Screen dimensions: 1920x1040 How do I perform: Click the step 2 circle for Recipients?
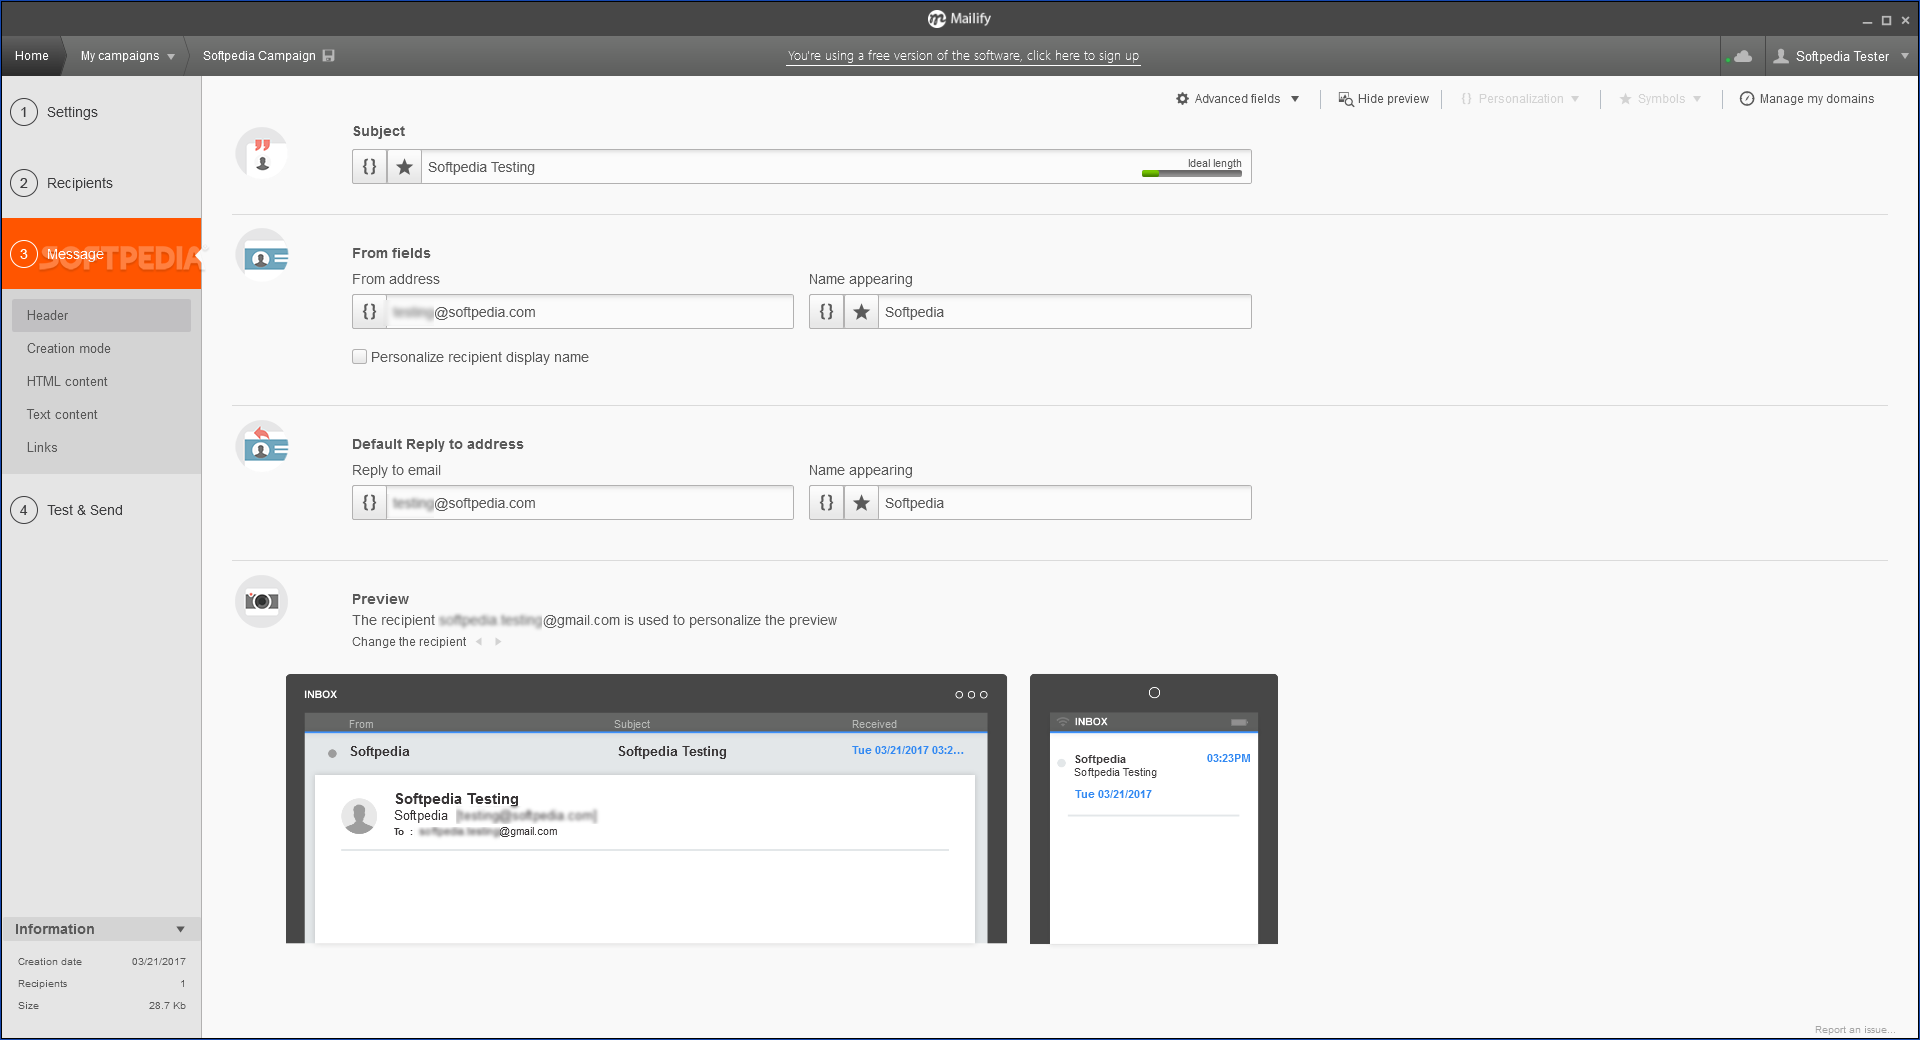[24, 183]
